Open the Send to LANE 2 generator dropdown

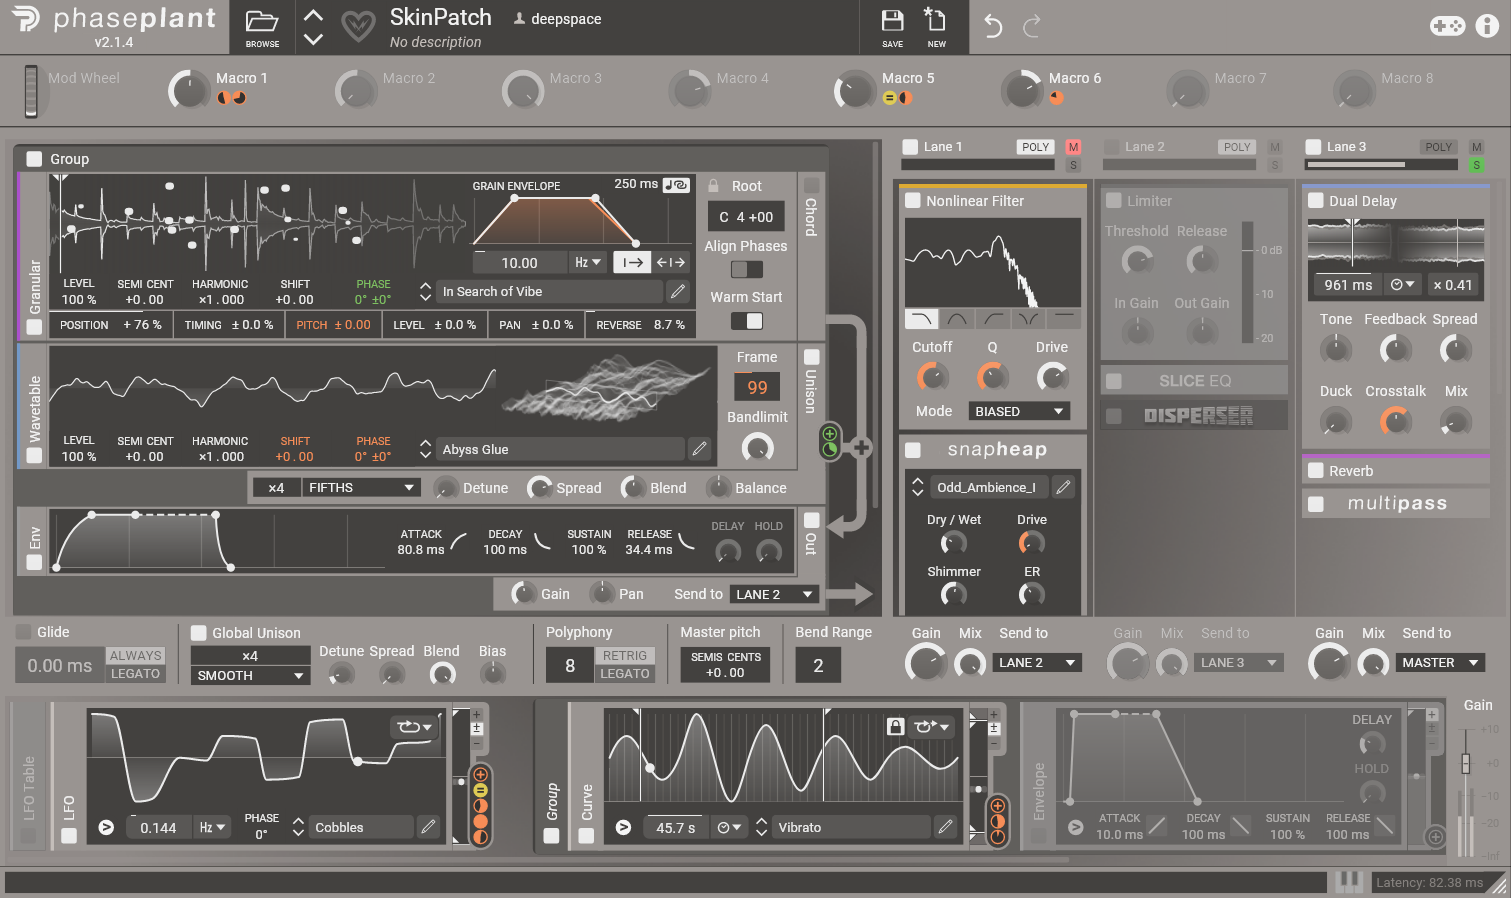(x=775, y=594)
